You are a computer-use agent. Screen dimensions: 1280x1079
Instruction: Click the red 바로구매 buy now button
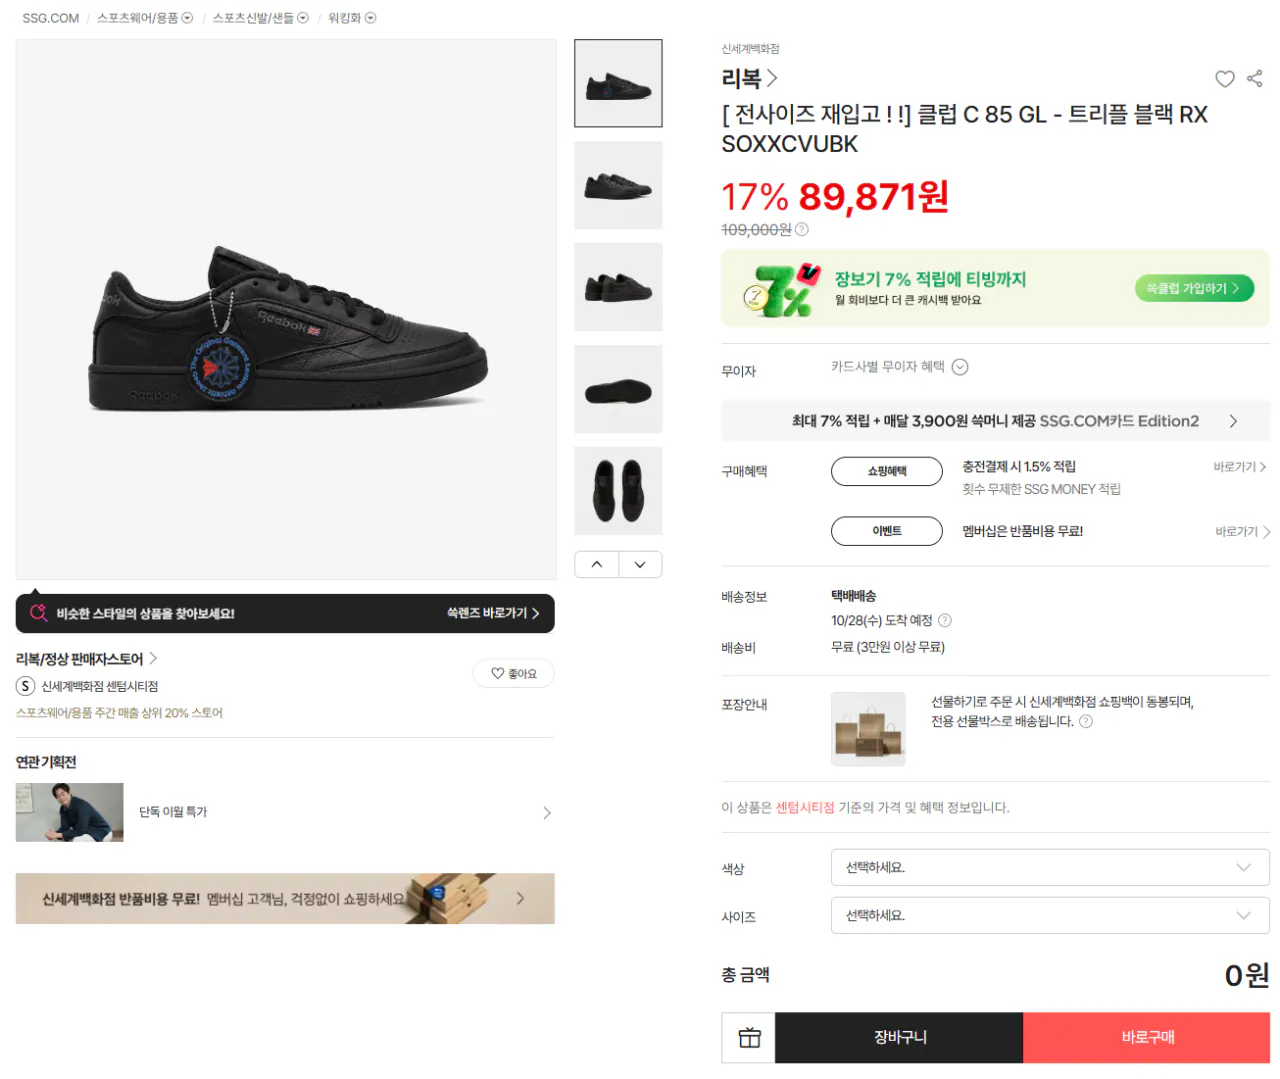(x=1147, y=1037)
